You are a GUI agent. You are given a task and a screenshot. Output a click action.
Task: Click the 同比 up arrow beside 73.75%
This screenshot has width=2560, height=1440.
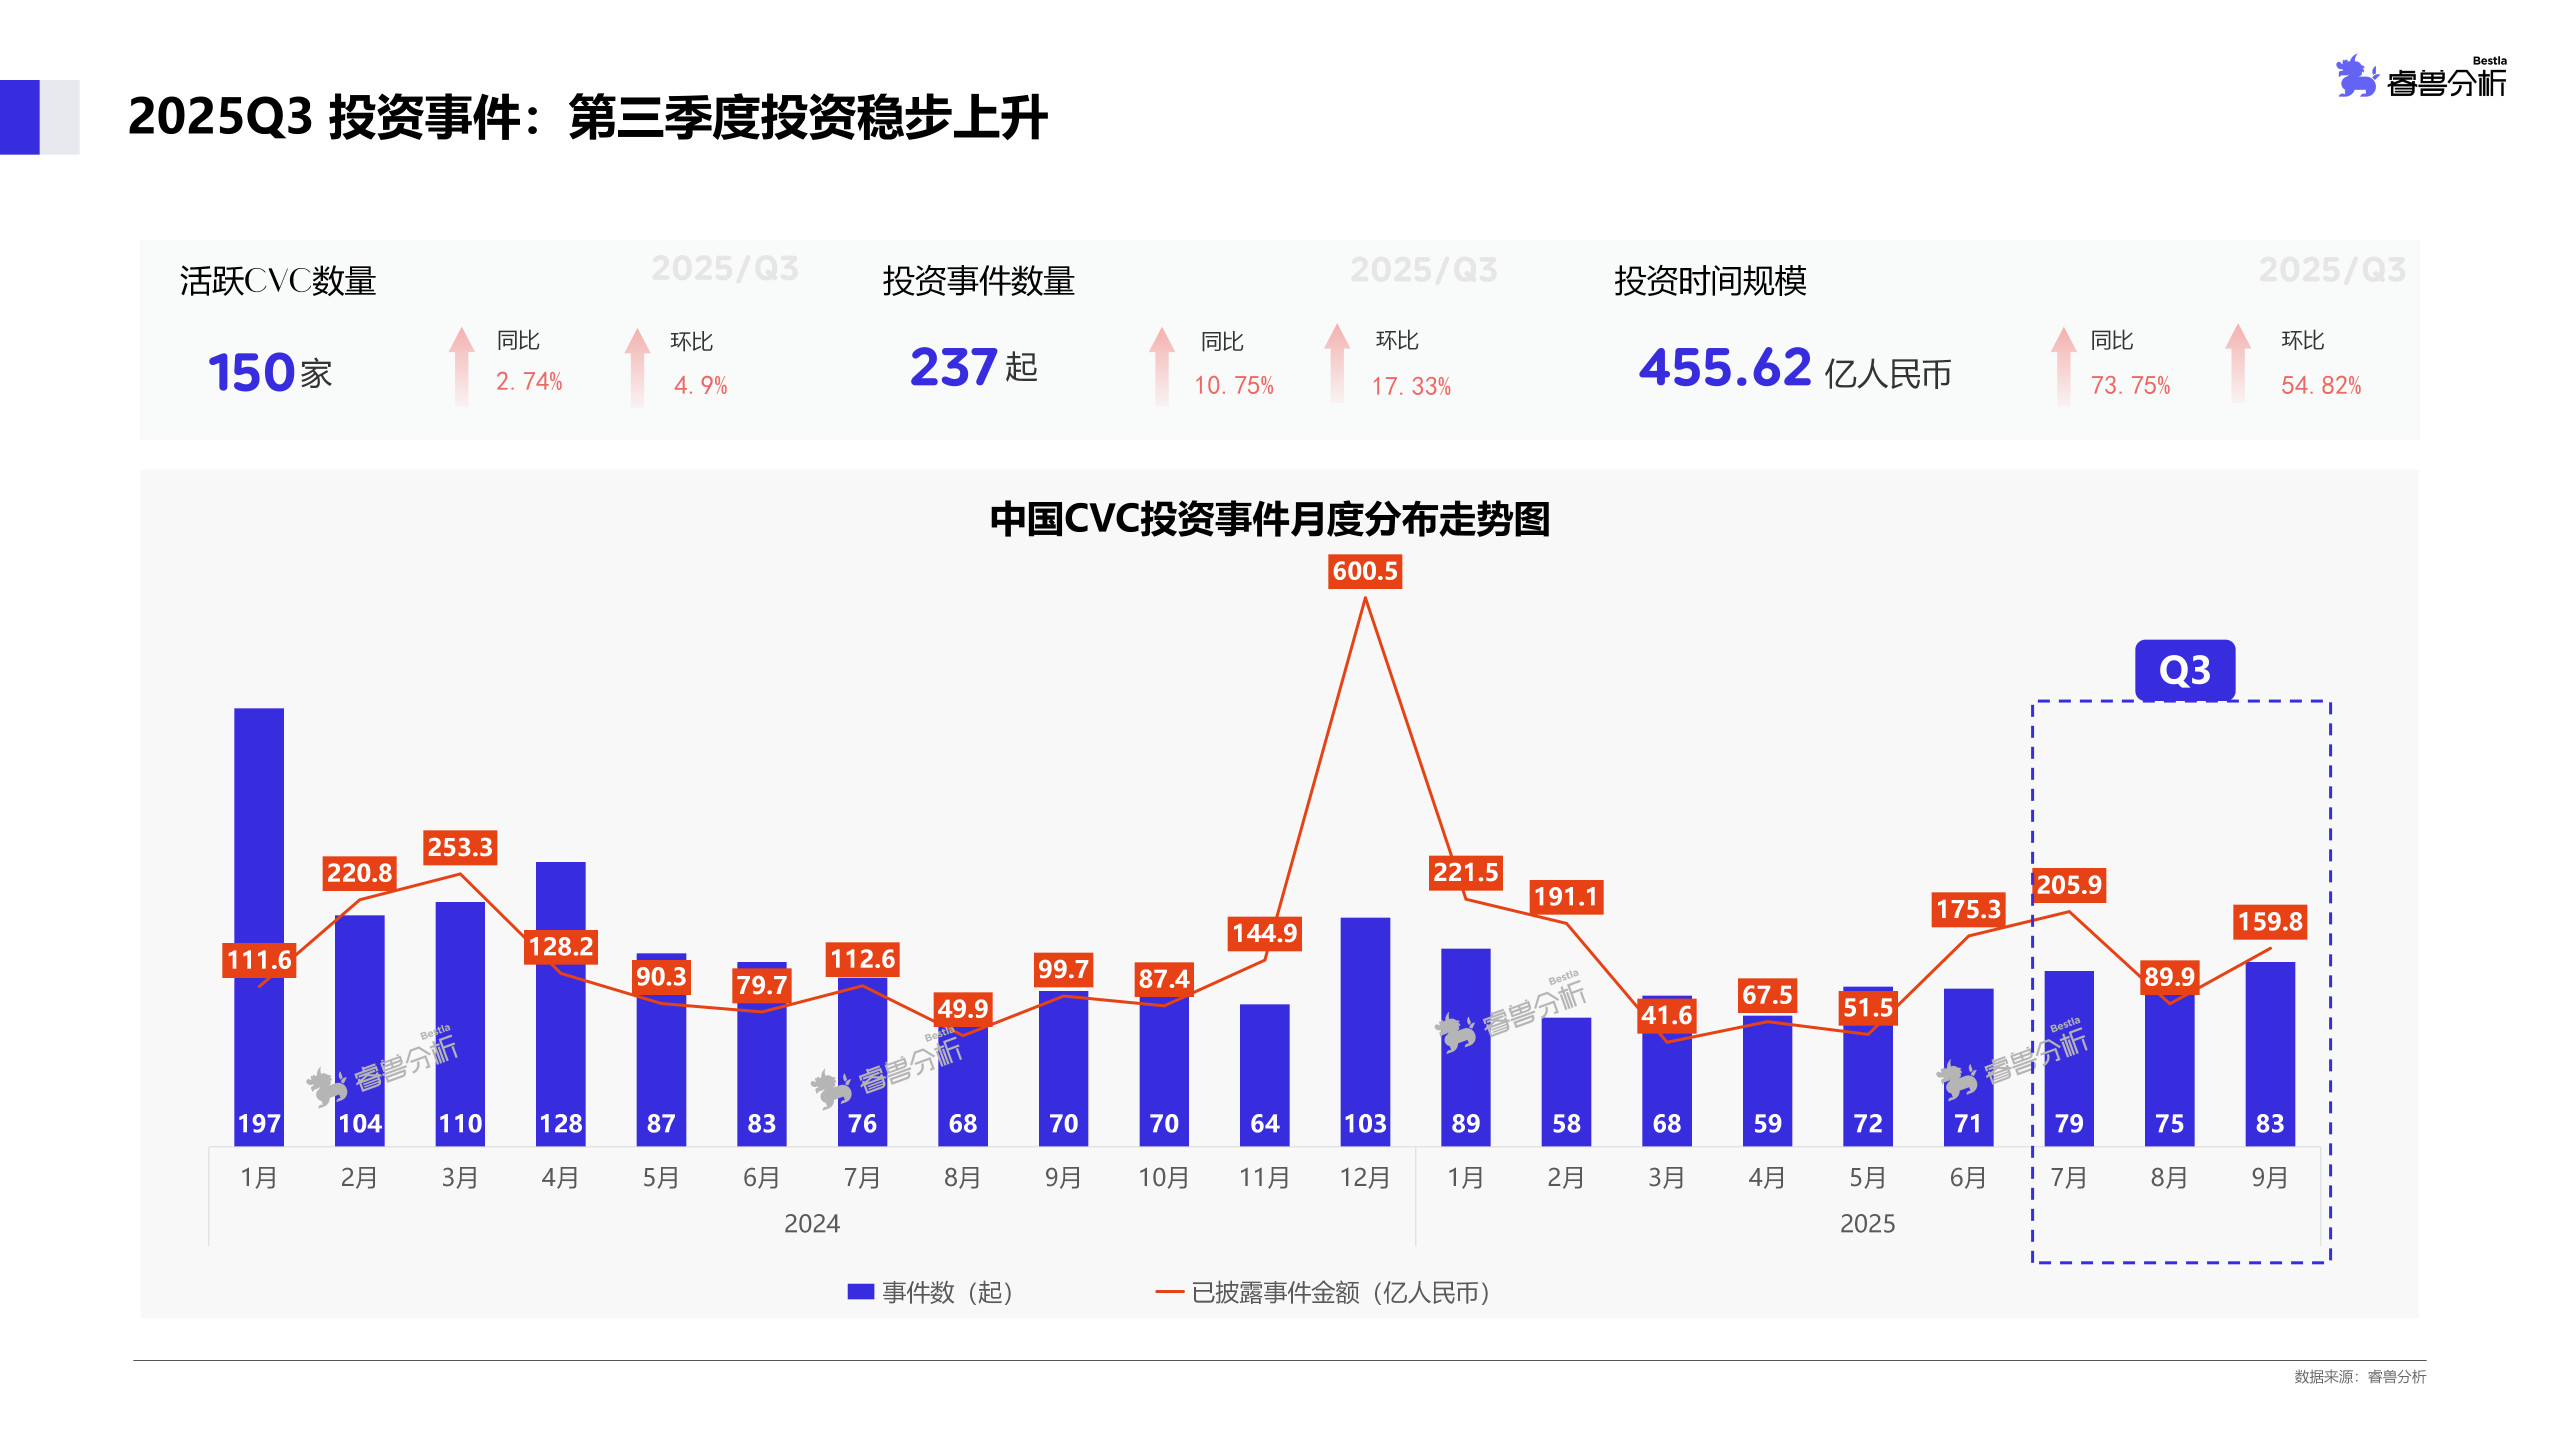[x=2062, y=365]
